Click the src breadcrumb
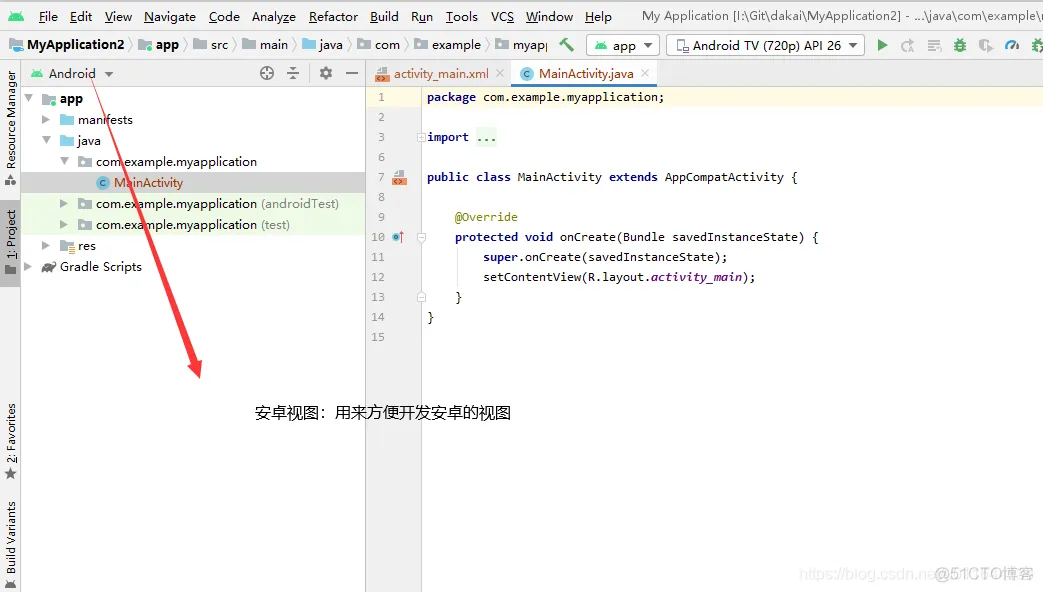 pos(211,45)
